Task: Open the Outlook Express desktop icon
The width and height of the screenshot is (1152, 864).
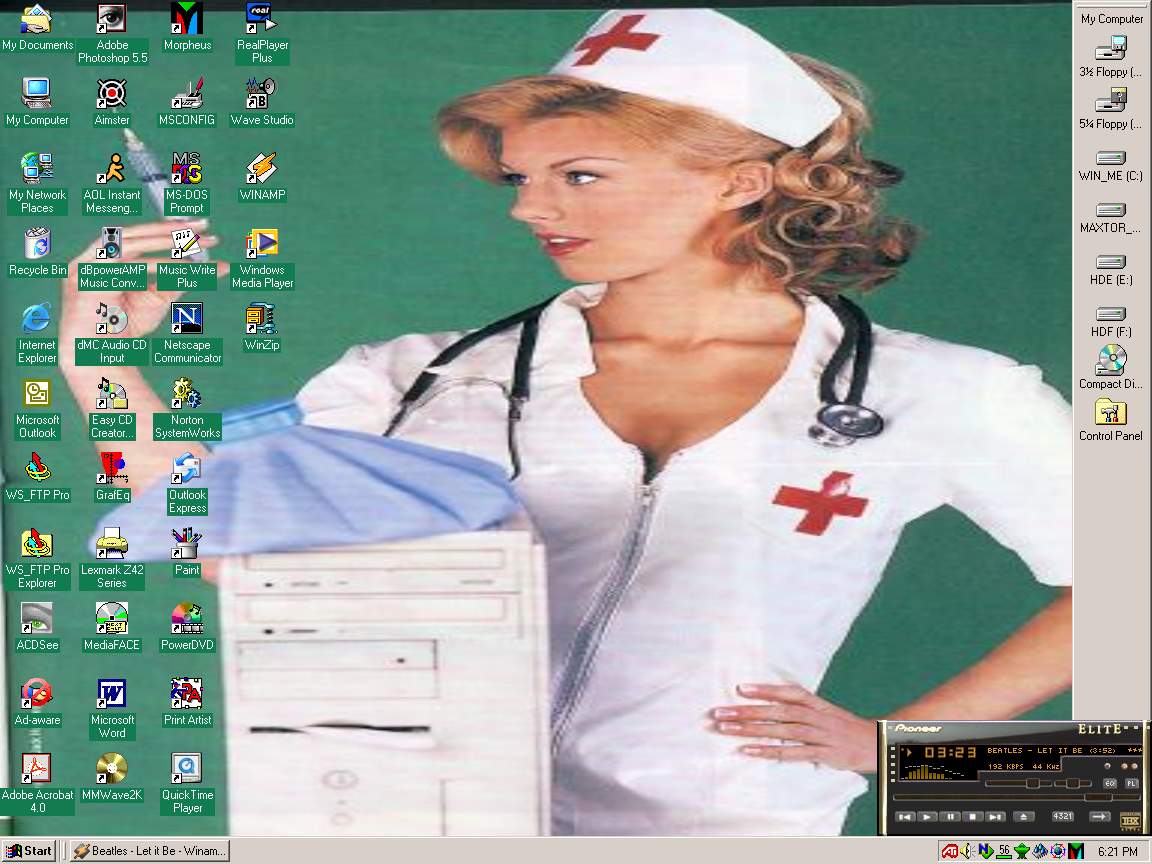Action: 187,483
